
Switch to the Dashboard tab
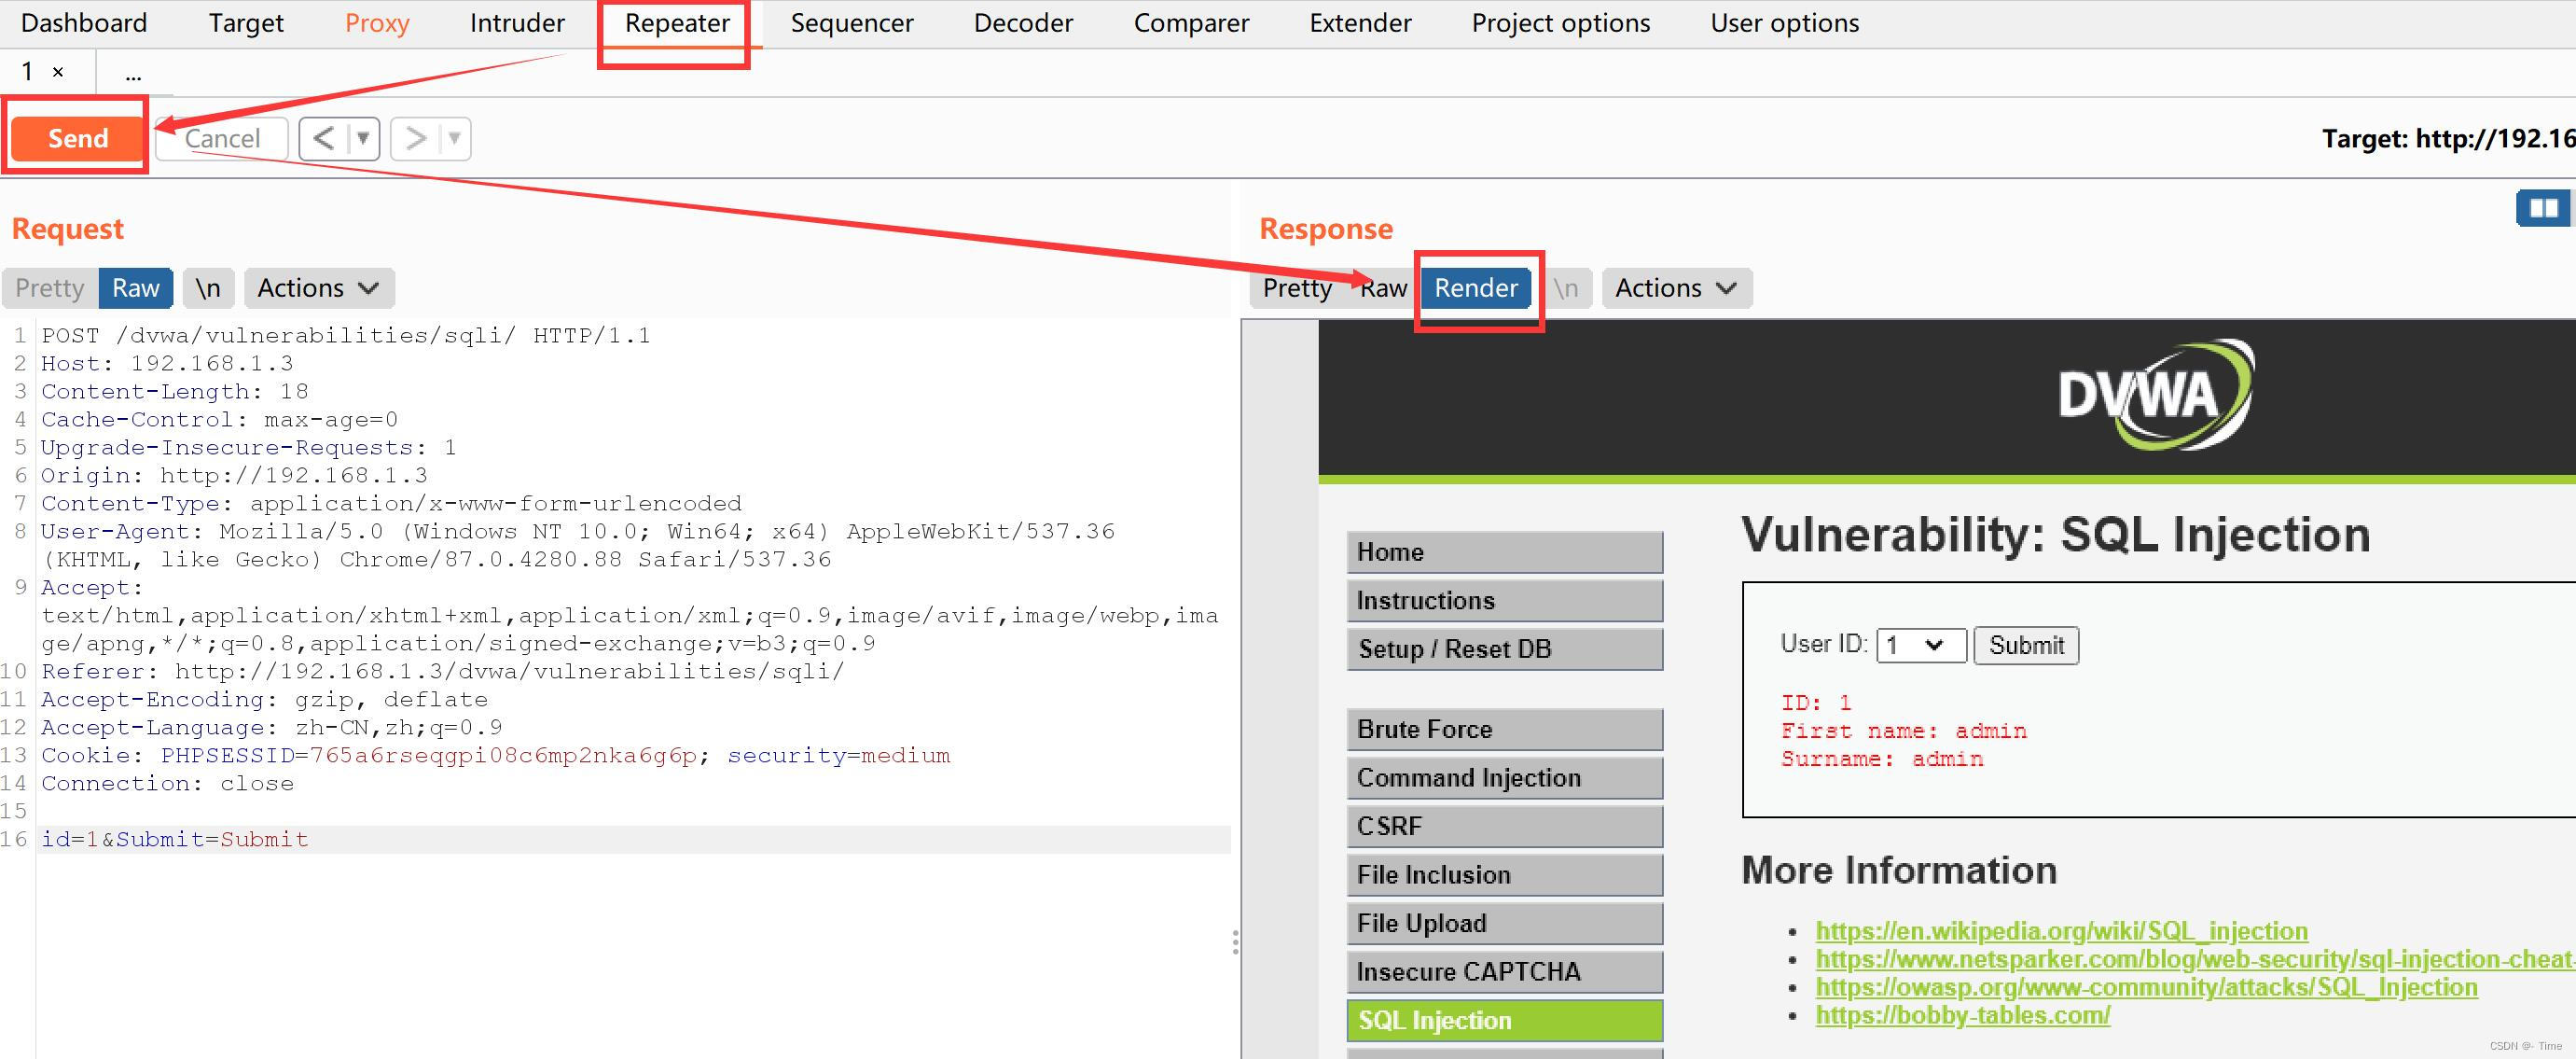coord(84,23)
